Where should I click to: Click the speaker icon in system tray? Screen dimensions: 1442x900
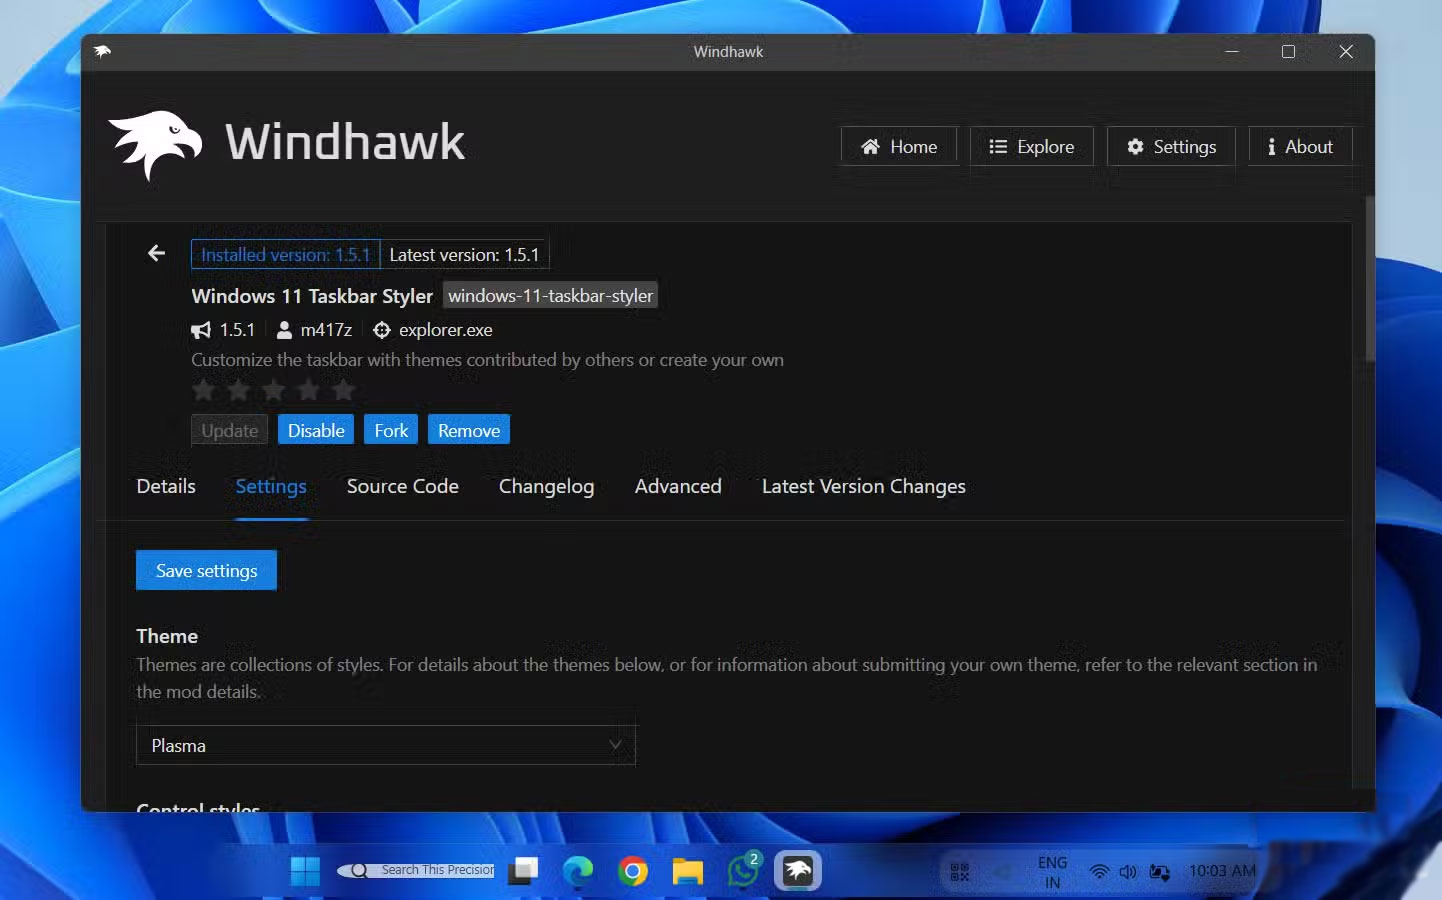click(1128, 871)
